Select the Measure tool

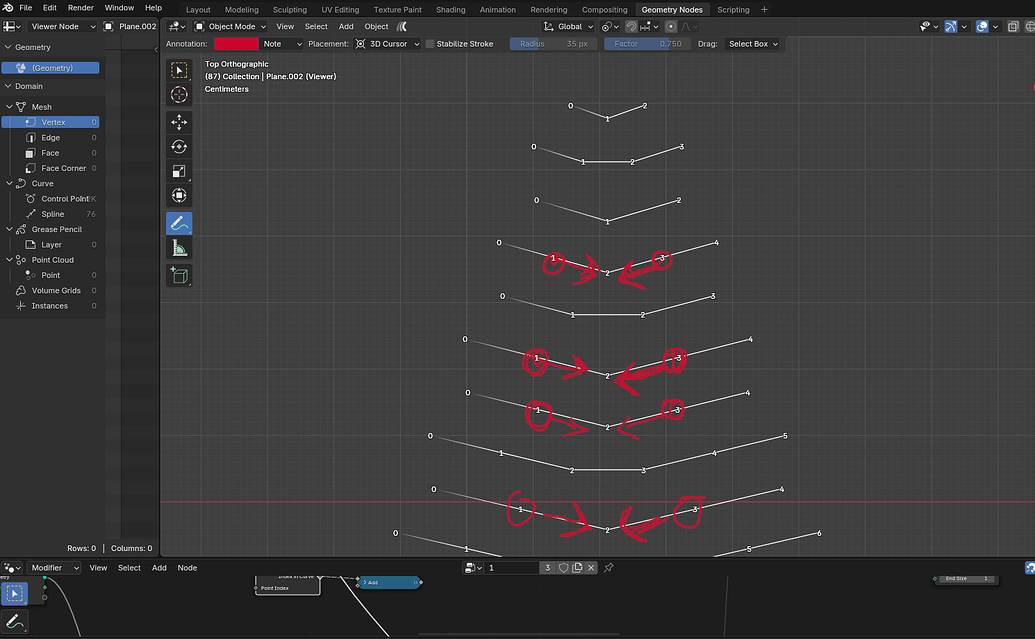coord(179,248)
